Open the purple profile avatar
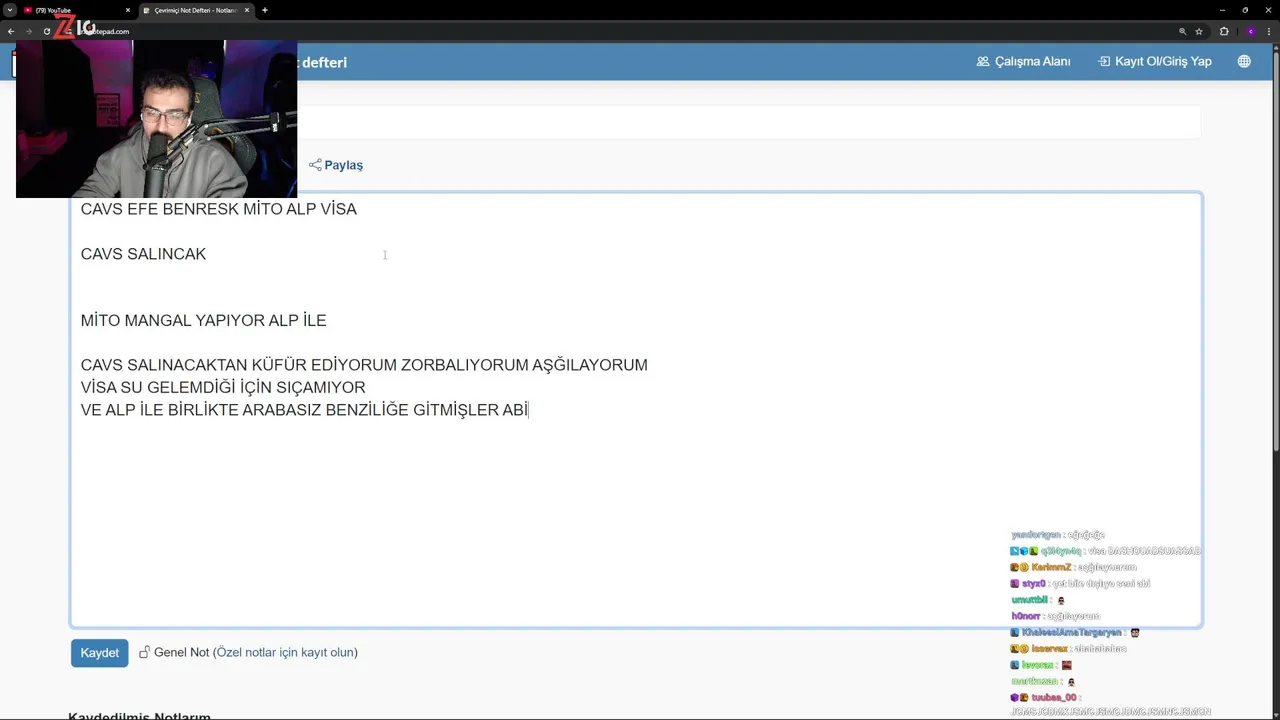The image size is (1280, 720). point(1250,31)
